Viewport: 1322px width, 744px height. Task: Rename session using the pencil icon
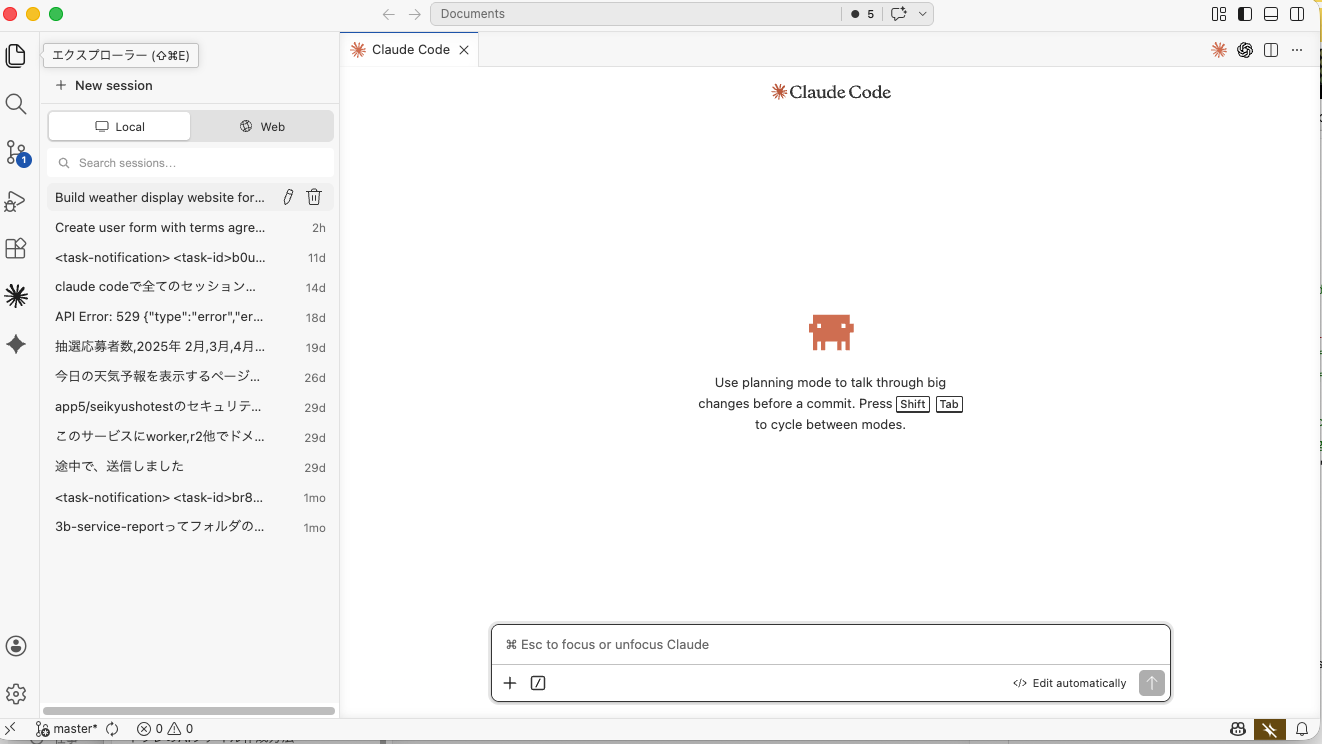pos(288,197)
